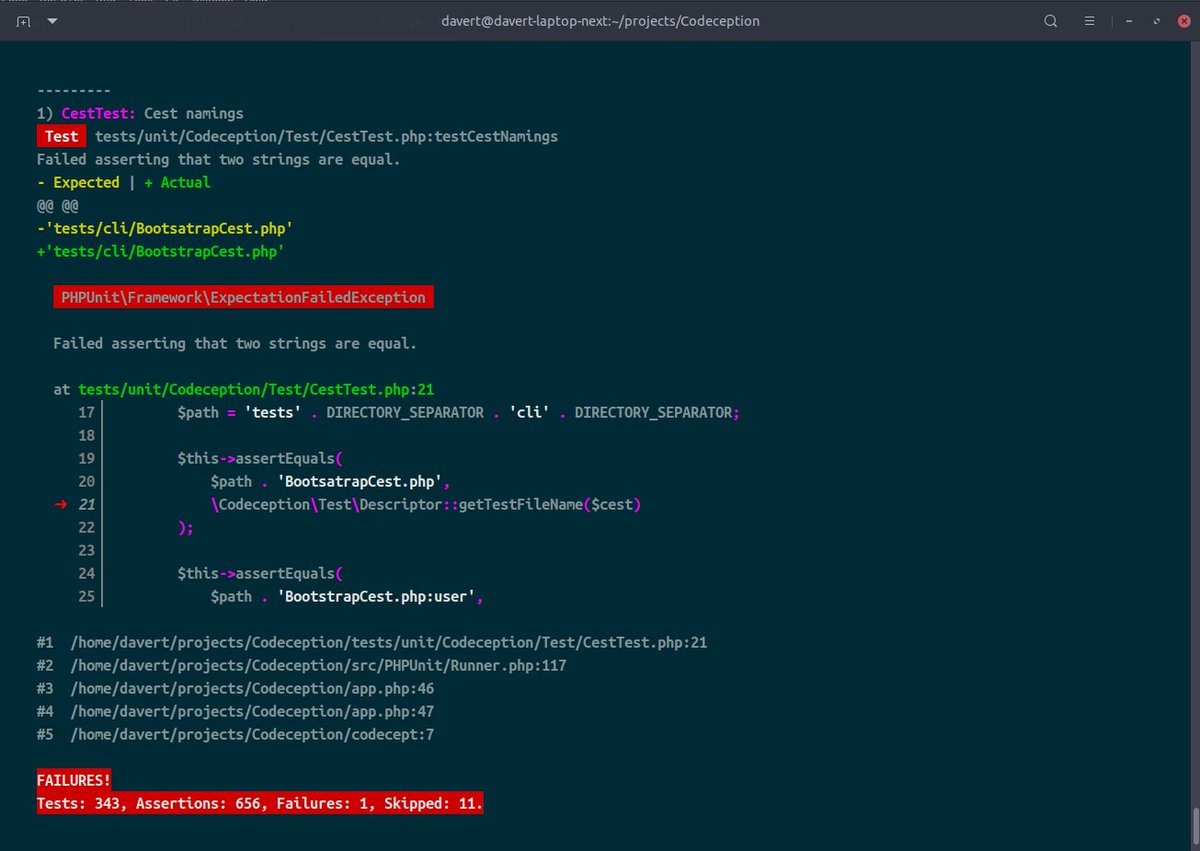Viewport: 1200px width, 851px height.
Task: Click code line number 17
Action: 86,412
